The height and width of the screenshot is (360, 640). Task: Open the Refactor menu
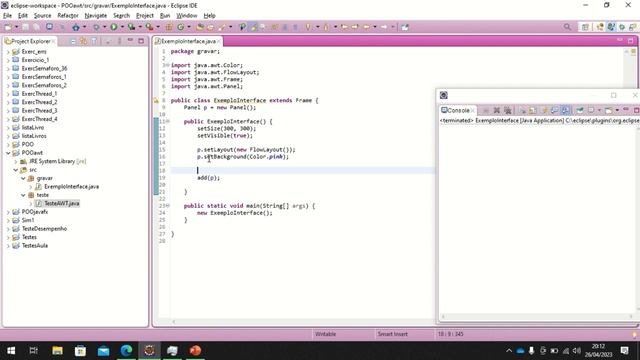tap(68, 16)
